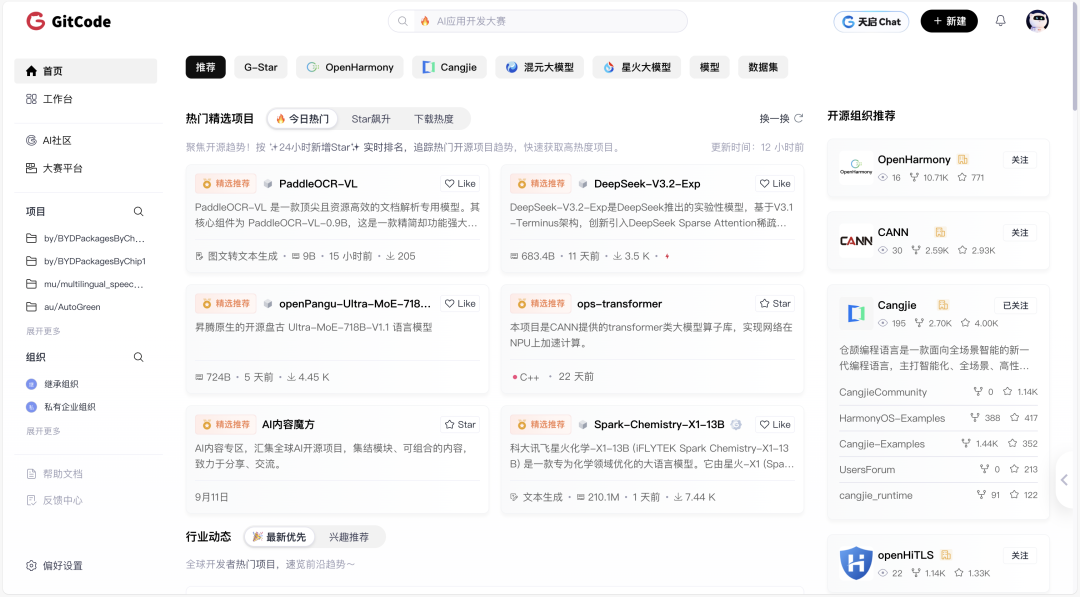Follow OpenHarmony via 关注 button
1080x597 pixels.
coord(1019,159)
